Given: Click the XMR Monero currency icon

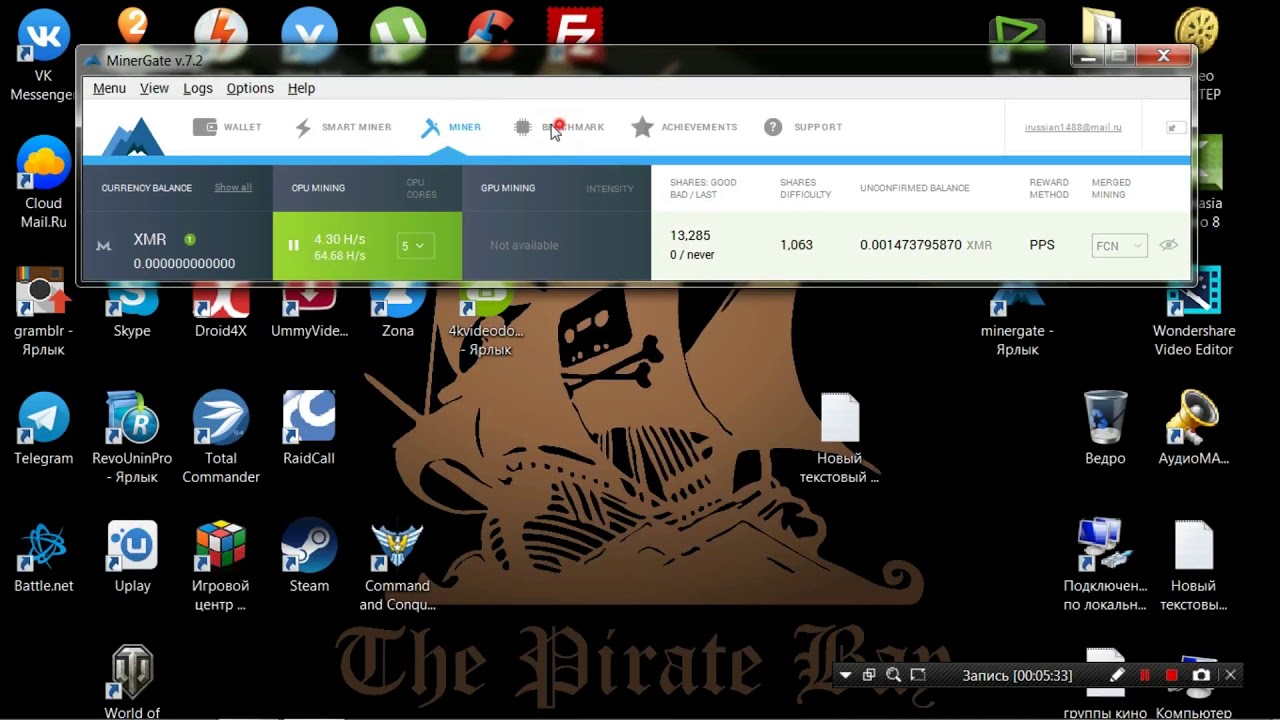Looking at the screenshot, I should (103, 245).
